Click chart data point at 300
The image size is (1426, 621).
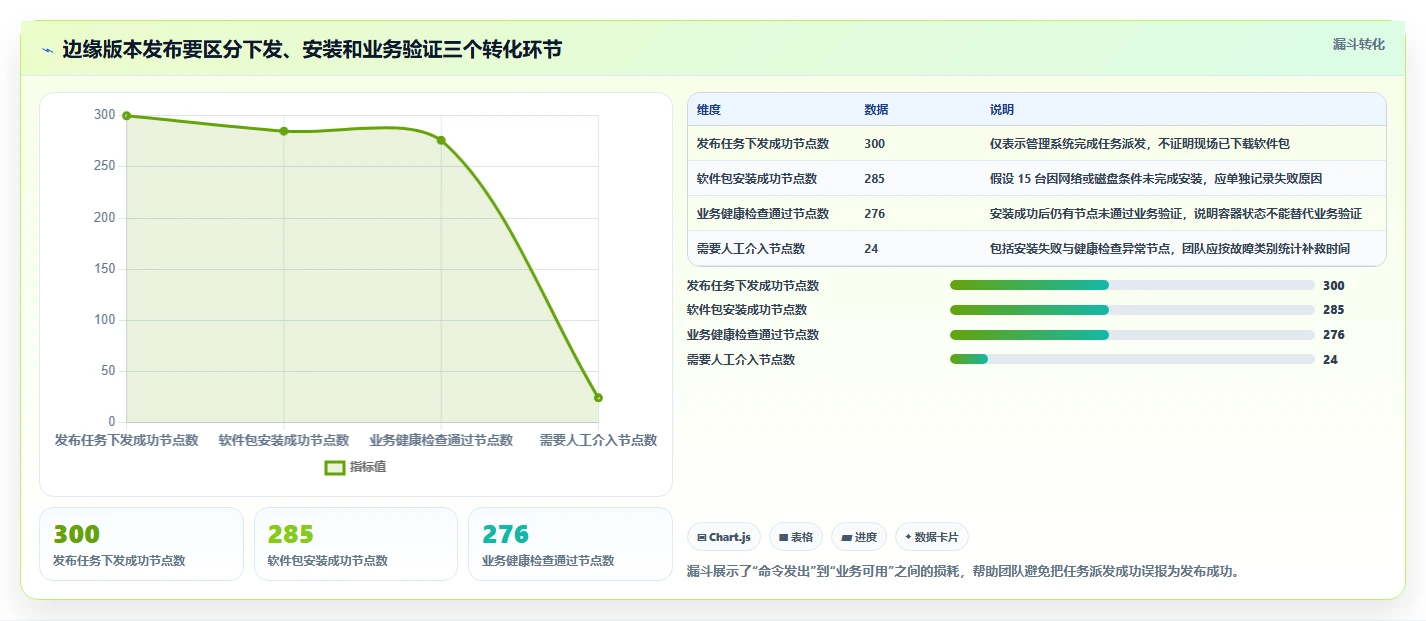coord(127,116)
